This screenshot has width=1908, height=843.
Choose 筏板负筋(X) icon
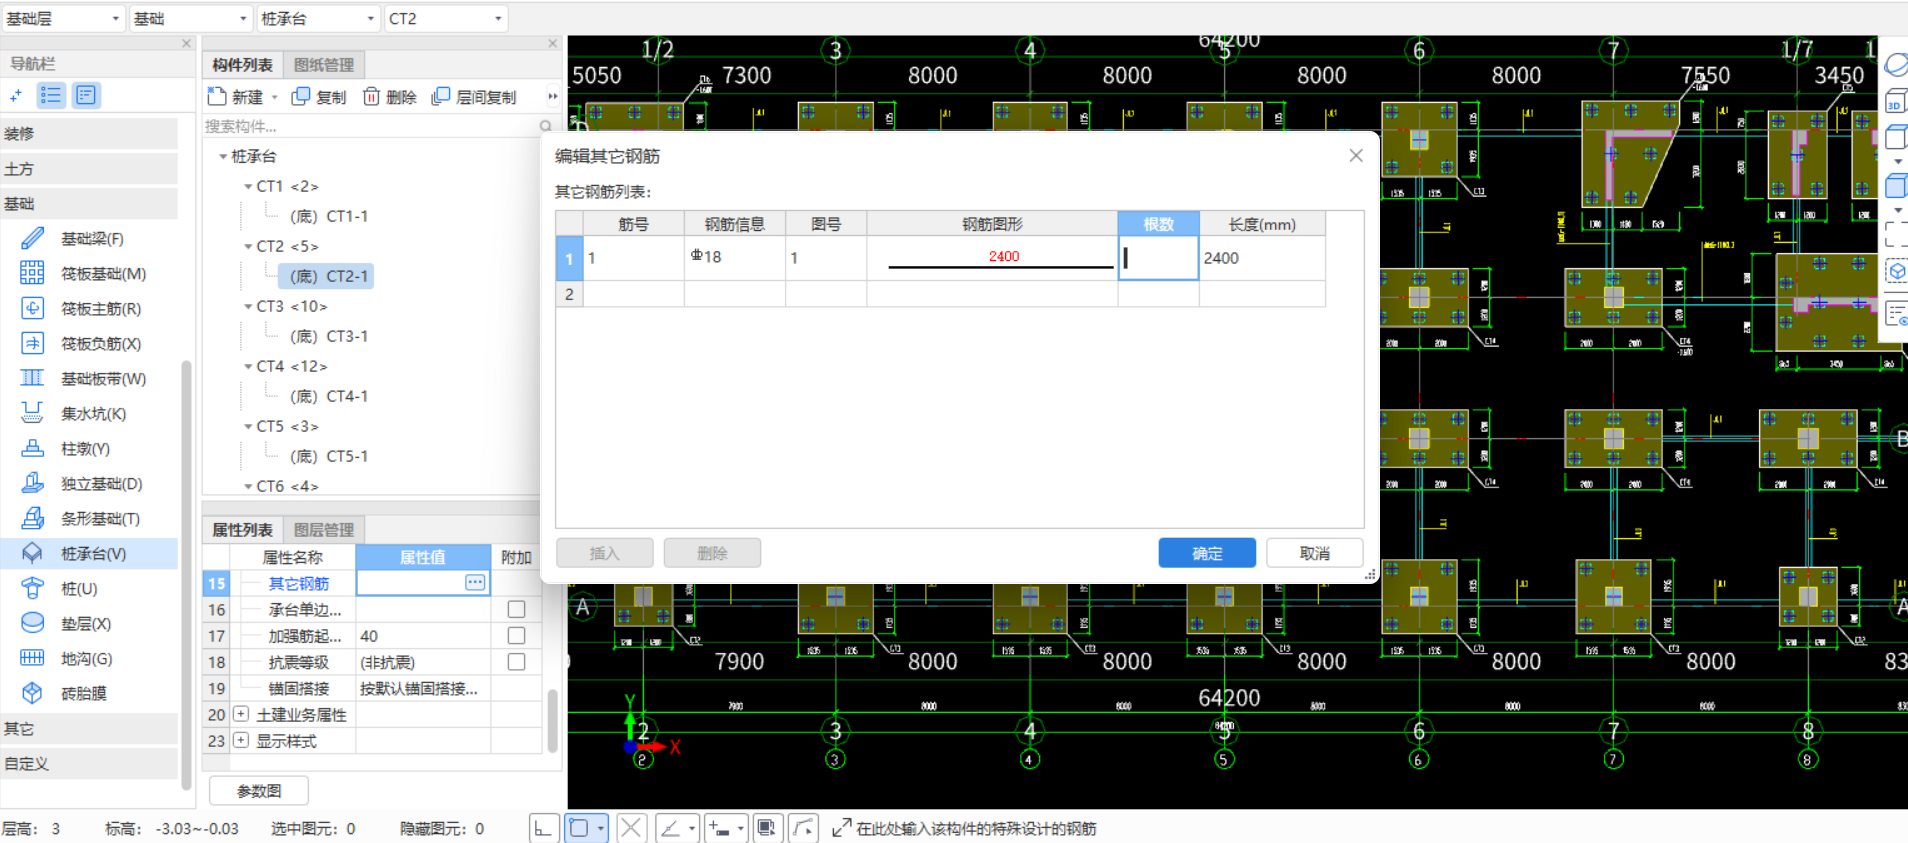point(32,343)
